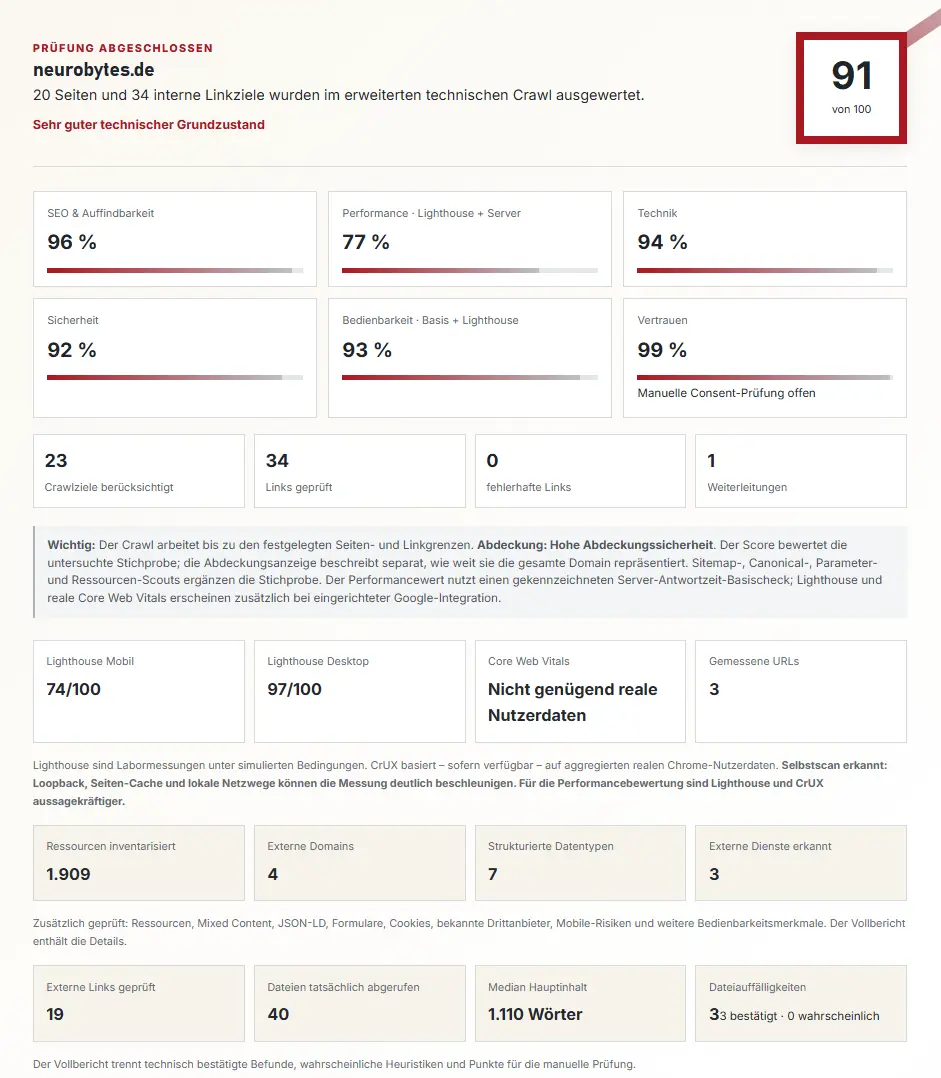Click the overall score 91 badge
The width and height of the screenshot is (941, 1078).
(x=851, y=88)
